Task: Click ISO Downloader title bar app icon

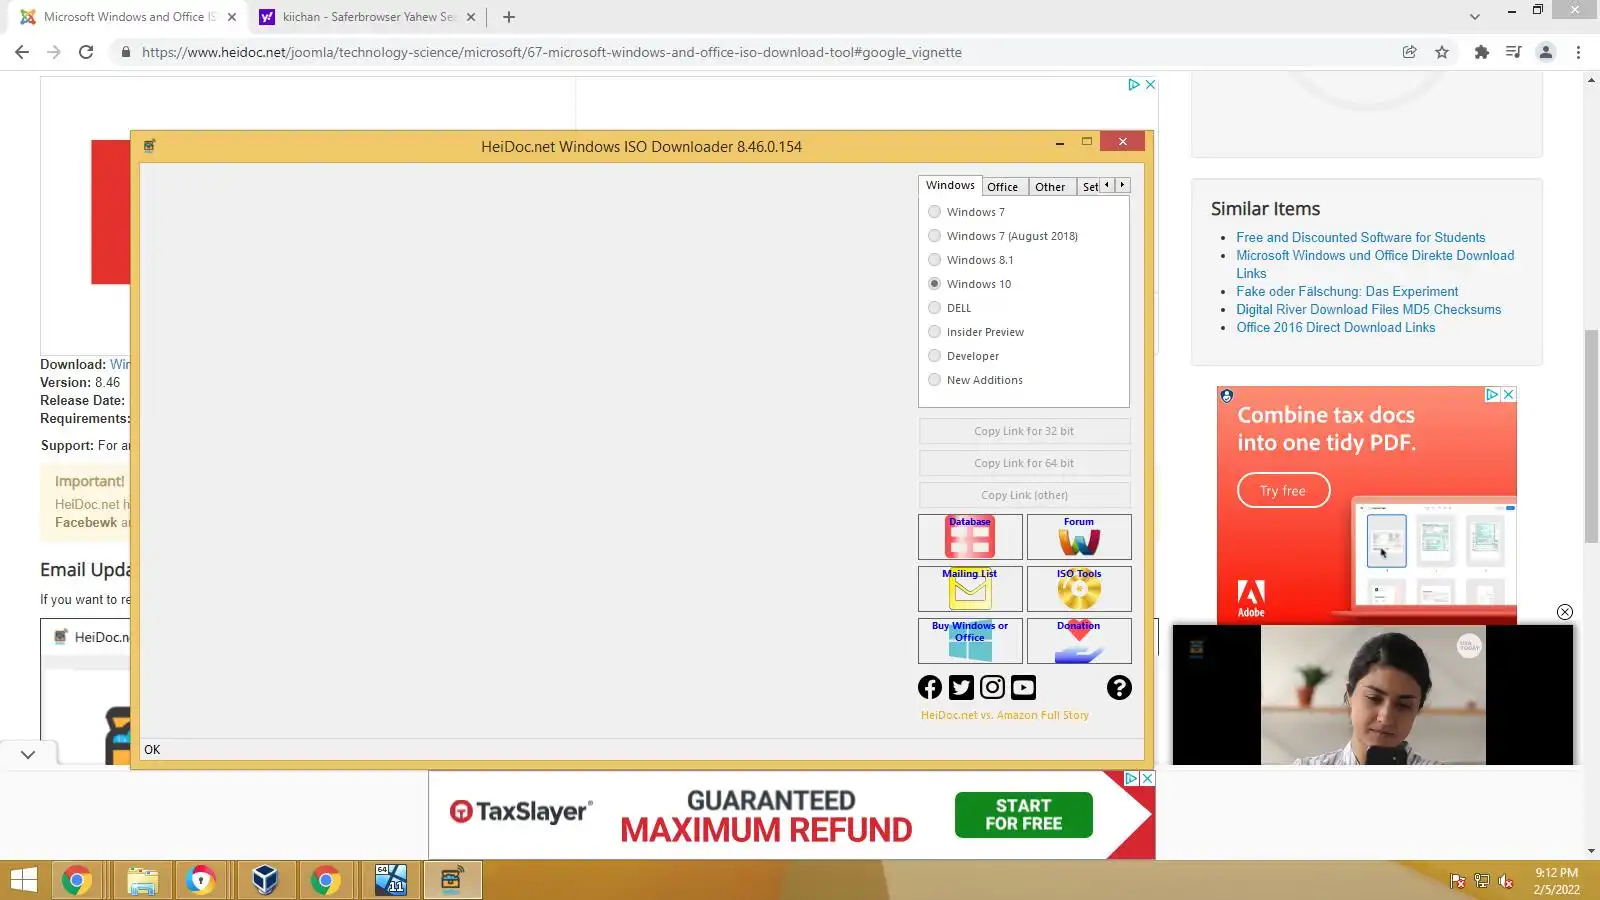Action: [x=149, y=146]
